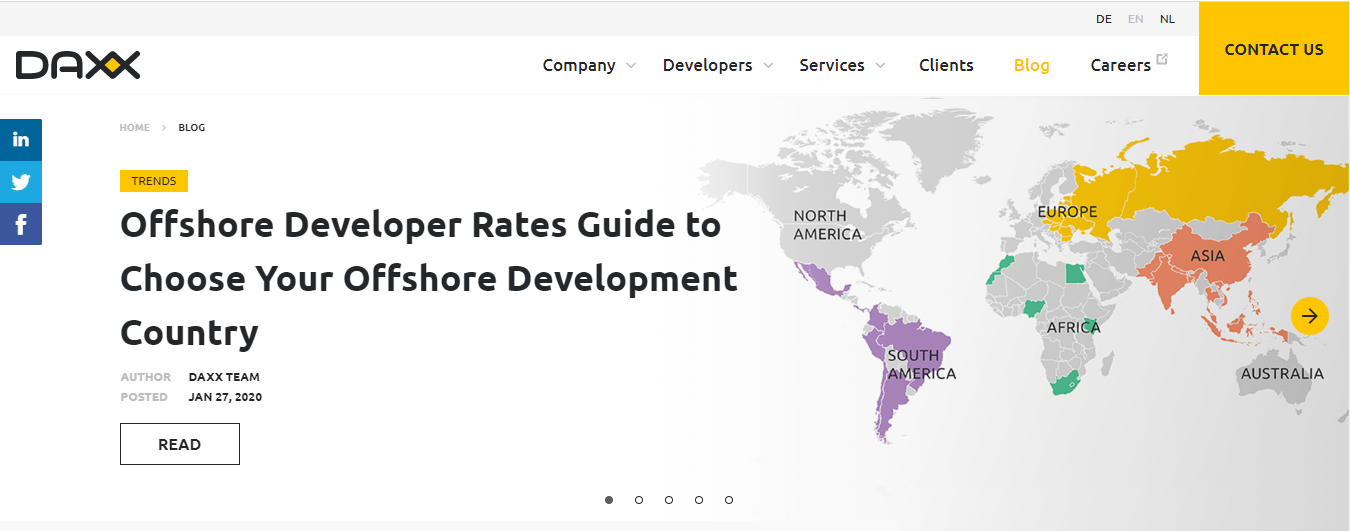Image resolution: width=1350 pixels, height=531 pixels.
Task: Go to next slide with yellow arrow
Action: tap(1310, 316)
